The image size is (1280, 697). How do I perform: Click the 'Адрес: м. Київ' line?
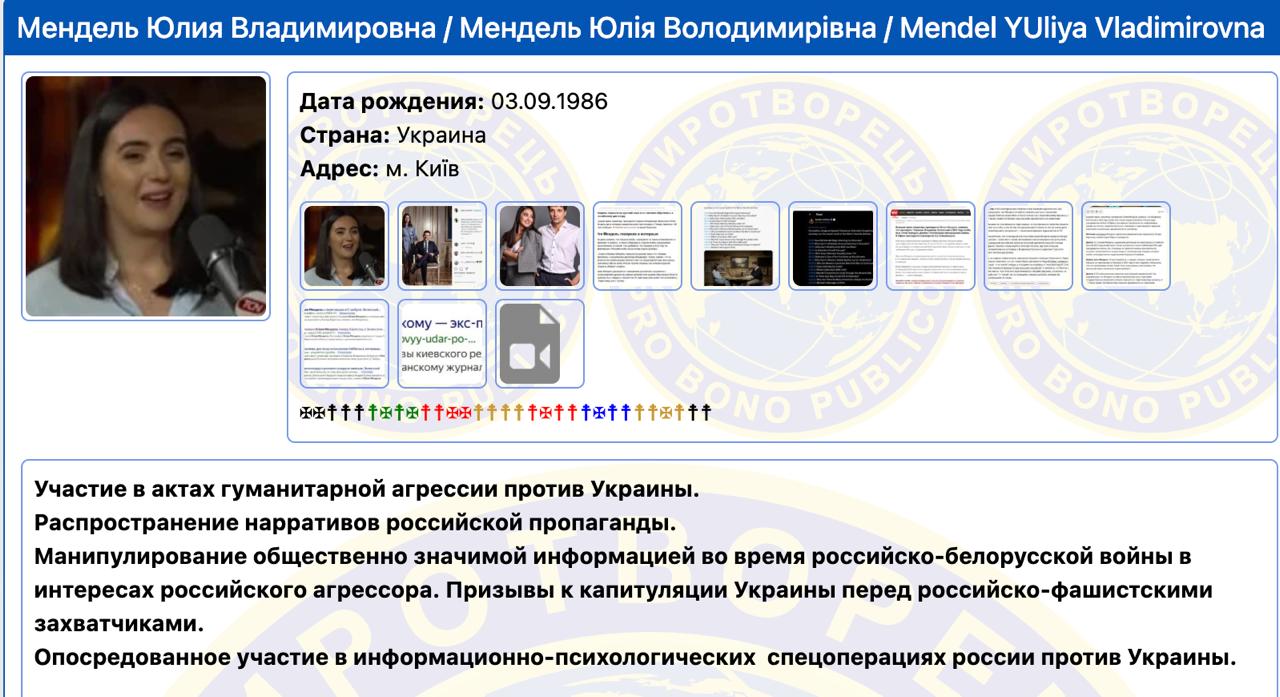click(x=380, y=167)
